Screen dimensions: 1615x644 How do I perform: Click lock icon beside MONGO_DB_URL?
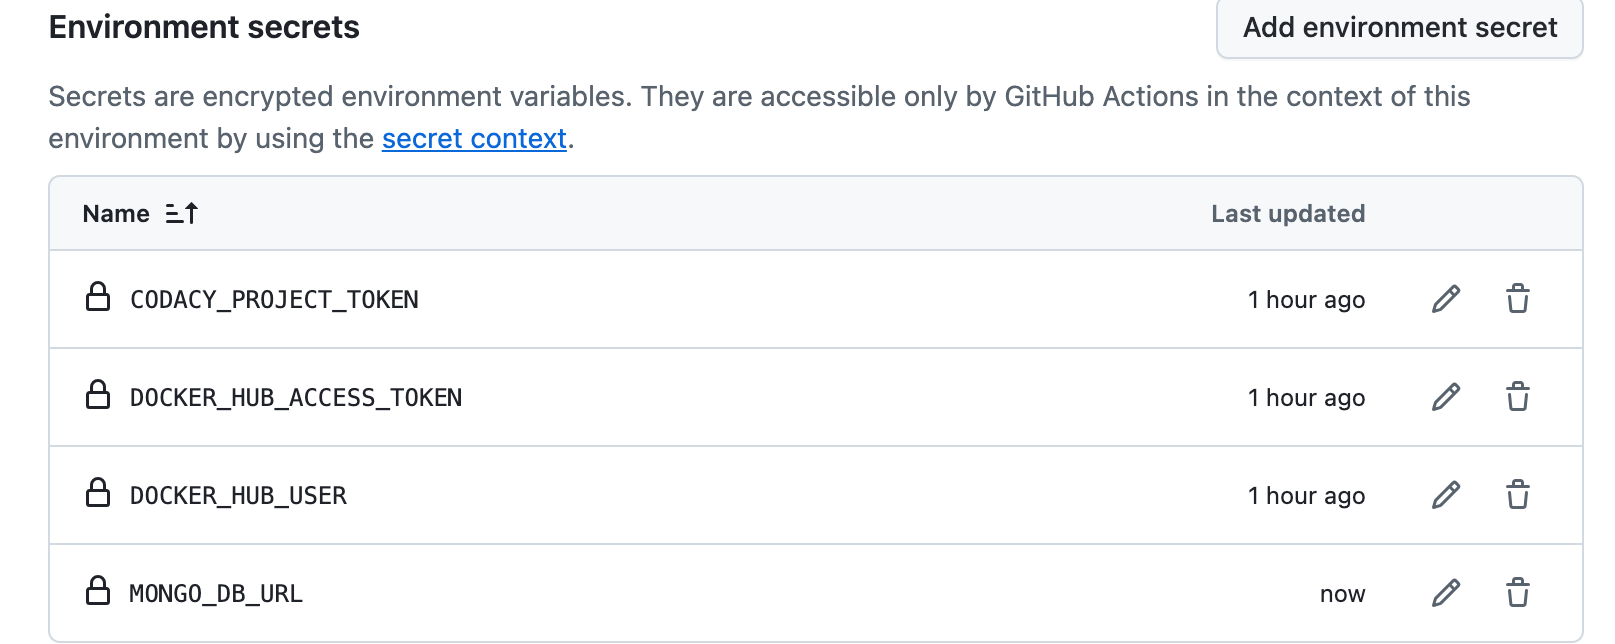[x=98, y=591]
